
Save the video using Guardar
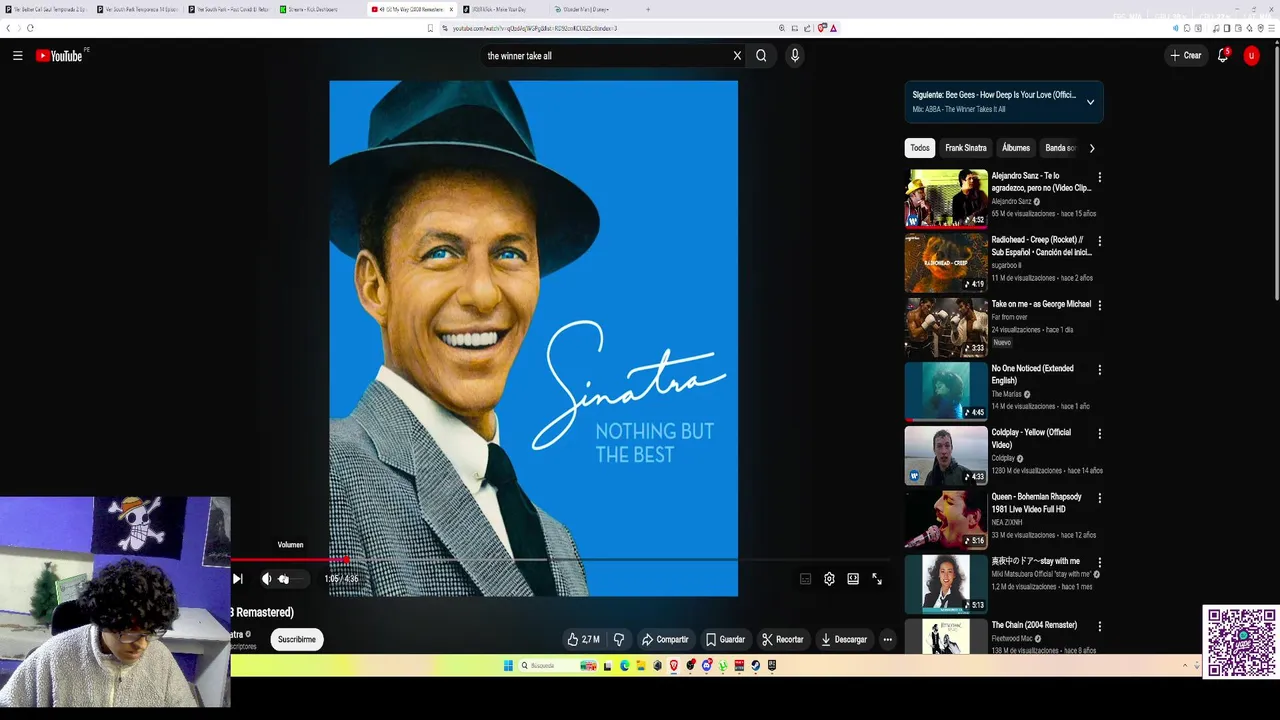tap(725, 640)
